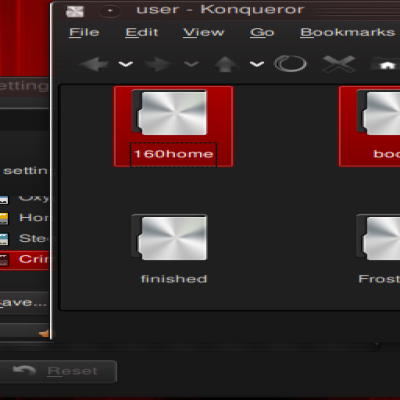Open the File menu
The image size is (400, 400).
pyautogui.click(x=84, y=32)
